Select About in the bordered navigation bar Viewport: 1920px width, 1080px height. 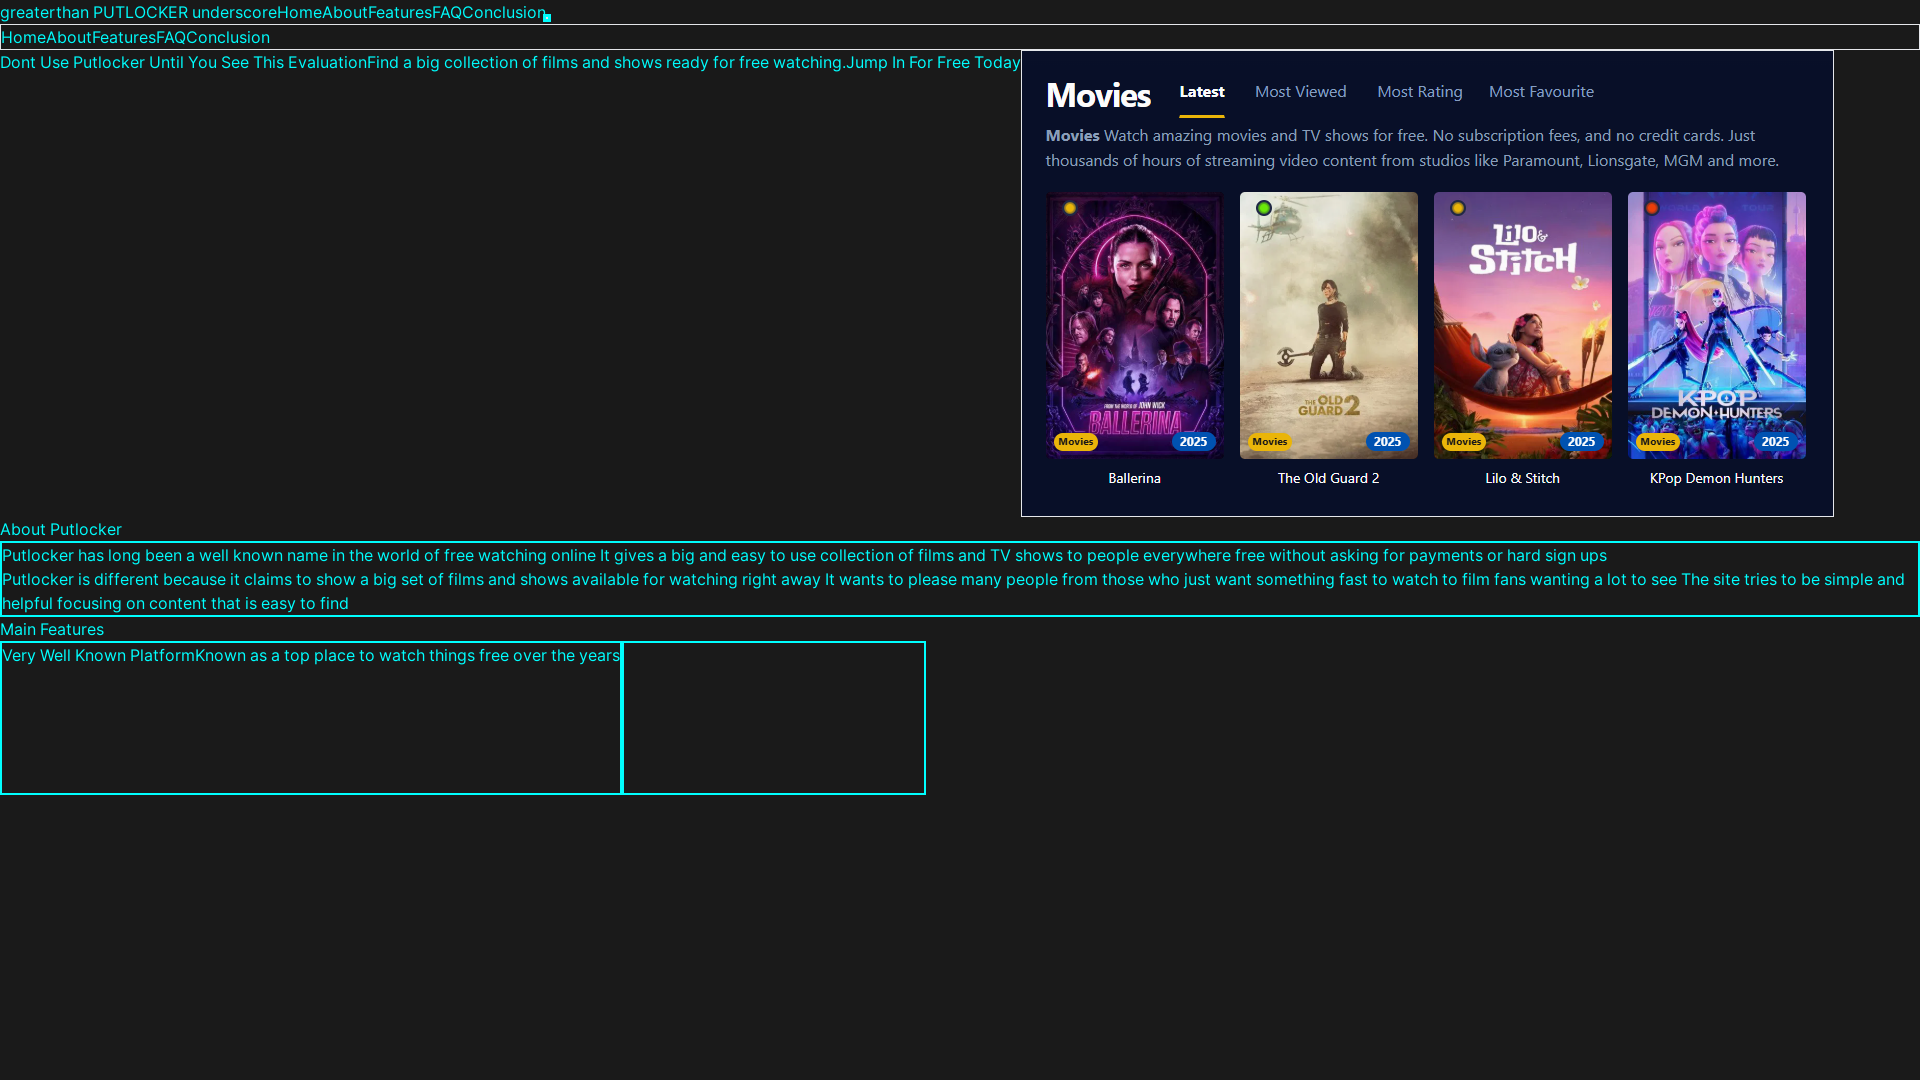[69, 37]
